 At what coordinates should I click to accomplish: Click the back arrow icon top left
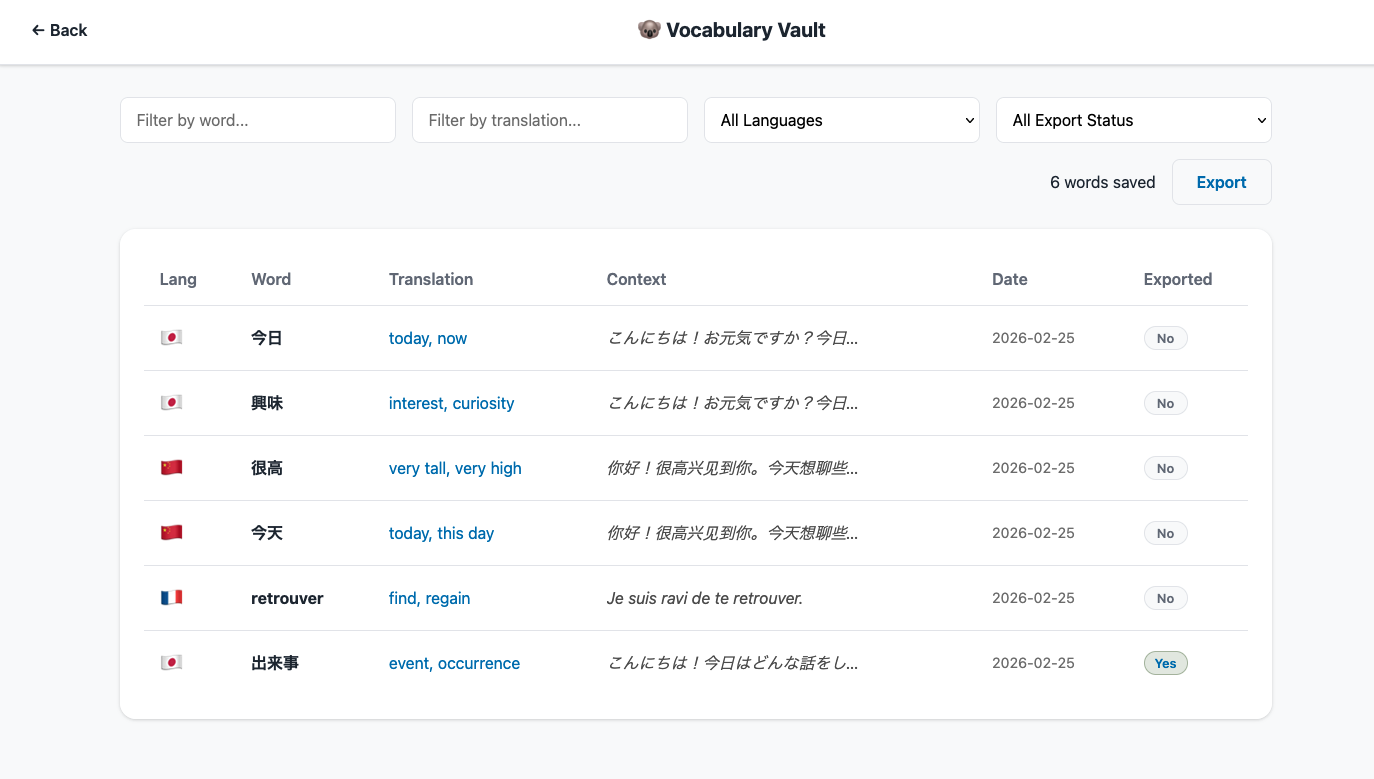[x=36, y=30]
